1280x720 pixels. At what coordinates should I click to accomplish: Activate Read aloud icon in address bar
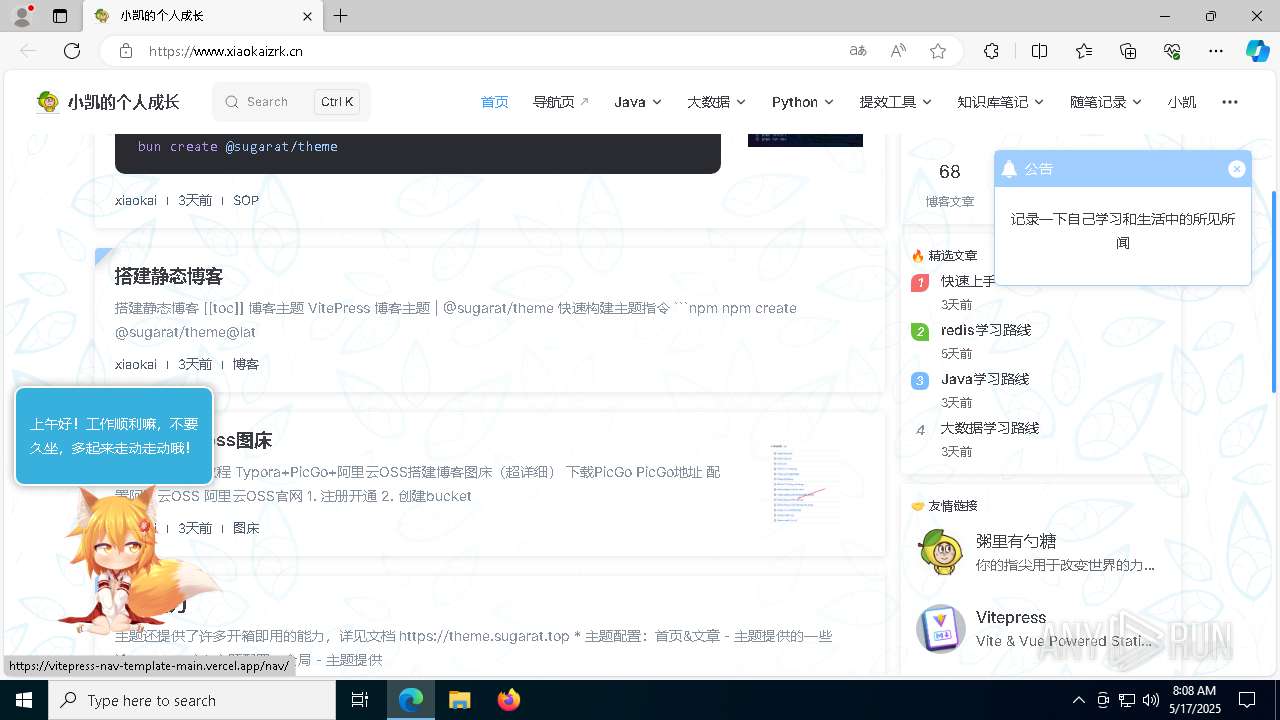[x=898, y=51]
